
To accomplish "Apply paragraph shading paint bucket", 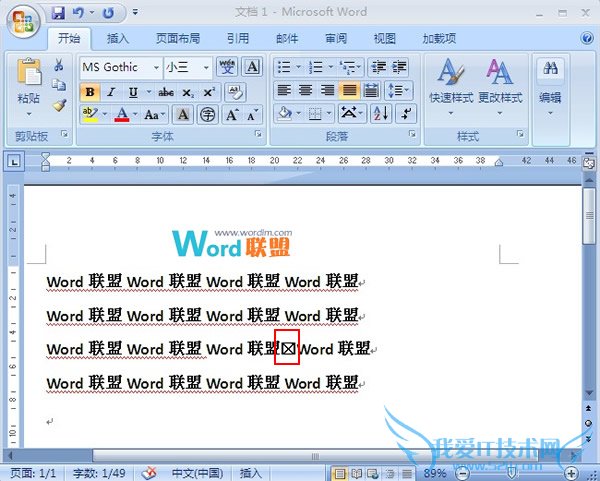I will (x=285, y=114).
